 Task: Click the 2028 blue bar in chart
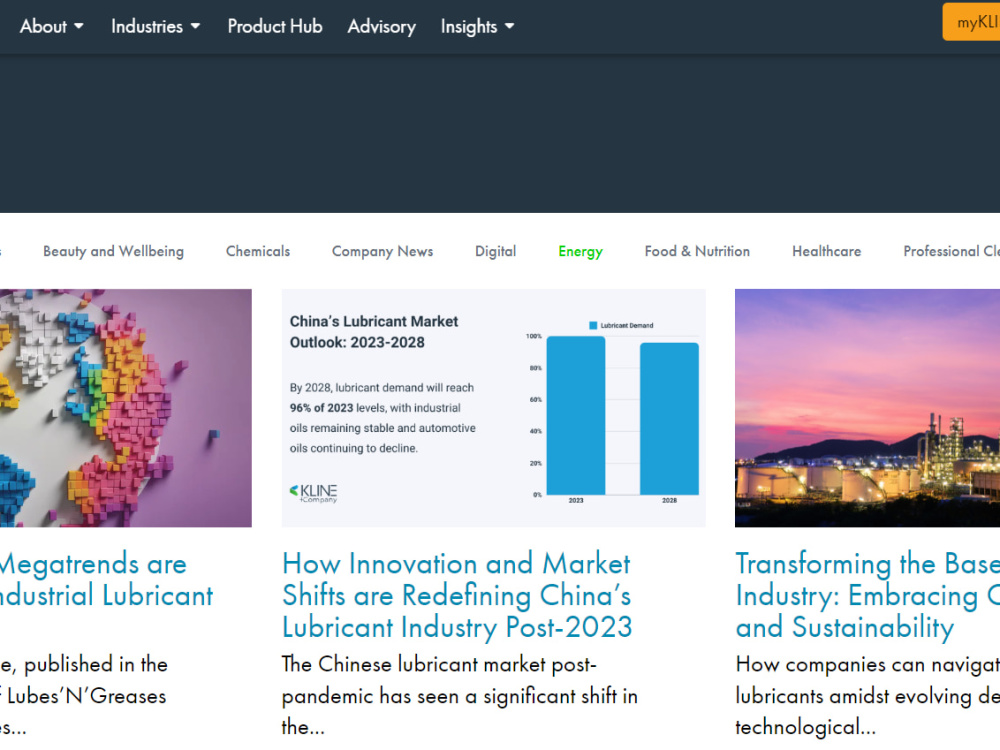pyautogui.click(x=669, y=418)
